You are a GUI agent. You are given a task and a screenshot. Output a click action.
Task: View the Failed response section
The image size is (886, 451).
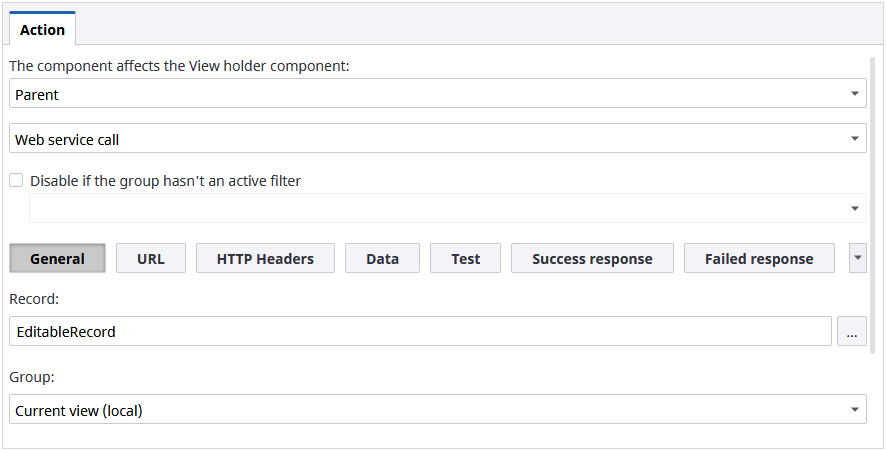(x=759, y=259)
